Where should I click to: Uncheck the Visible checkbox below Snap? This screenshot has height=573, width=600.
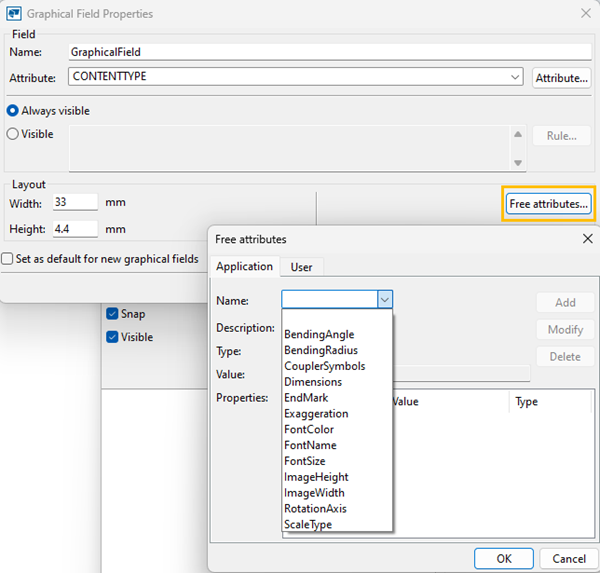pyautogui.click(x=112, y=337)
